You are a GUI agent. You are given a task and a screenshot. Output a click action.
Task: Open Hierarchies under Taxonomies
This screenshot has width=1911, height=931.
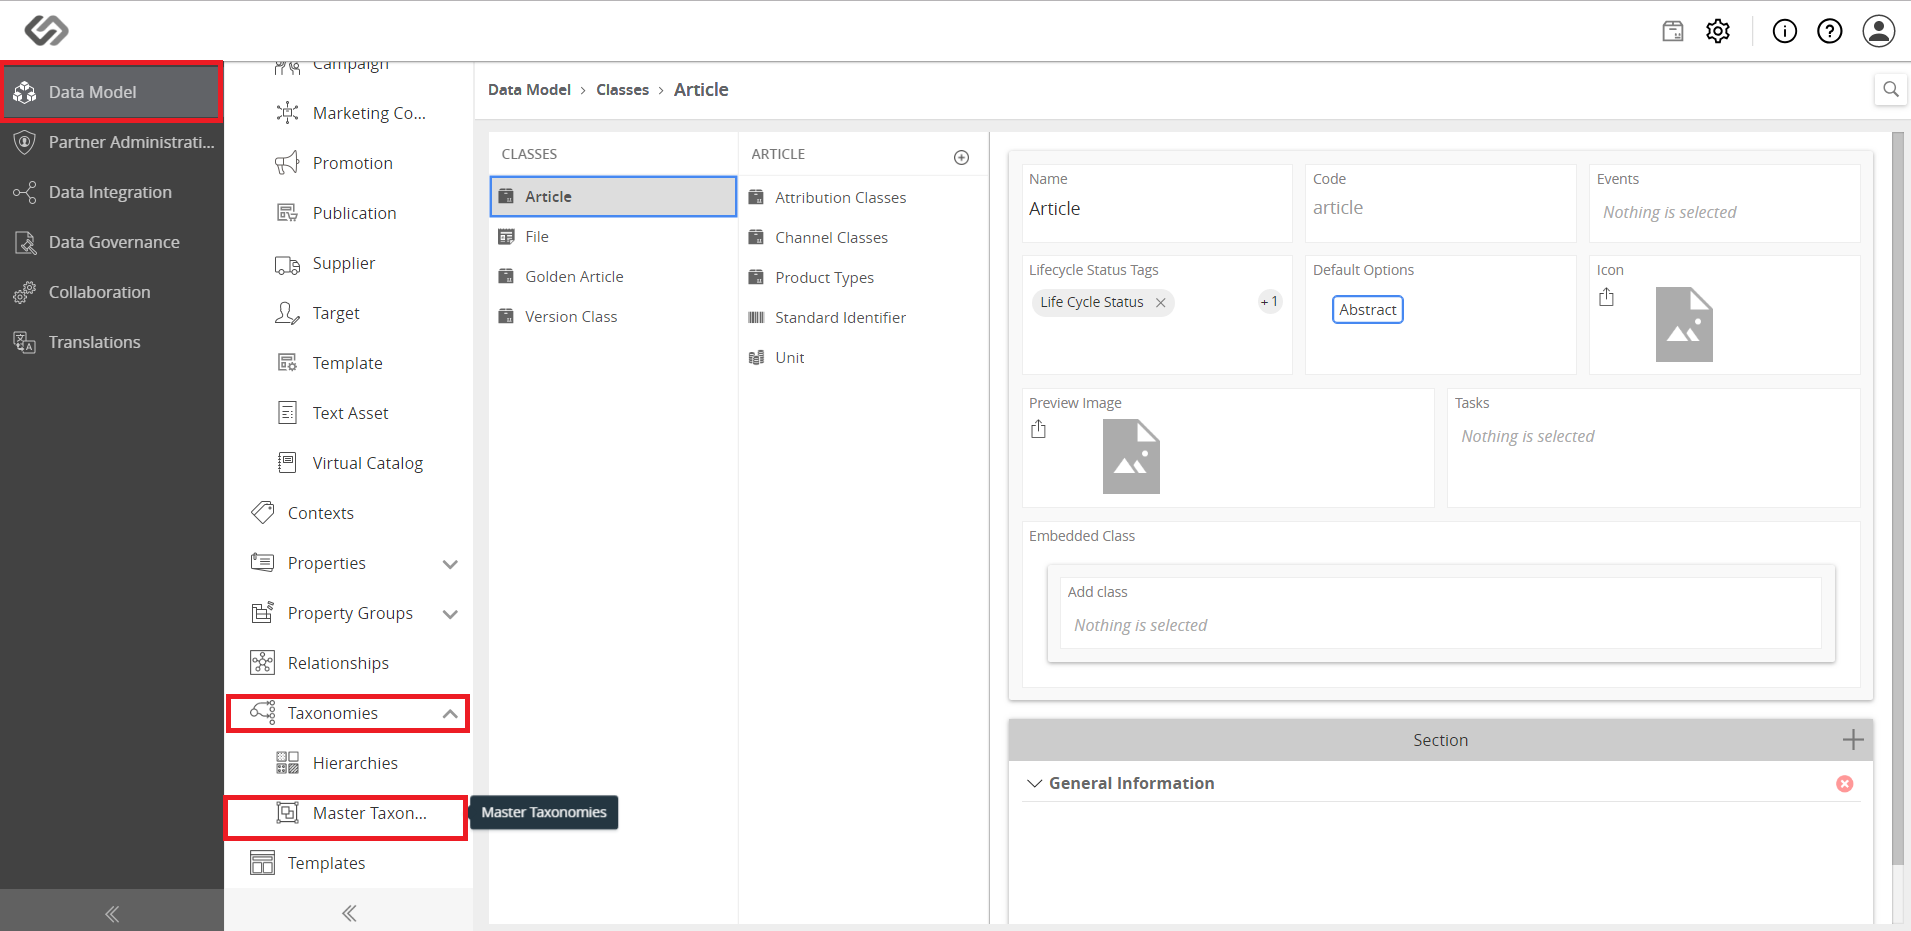click(349, 763)
